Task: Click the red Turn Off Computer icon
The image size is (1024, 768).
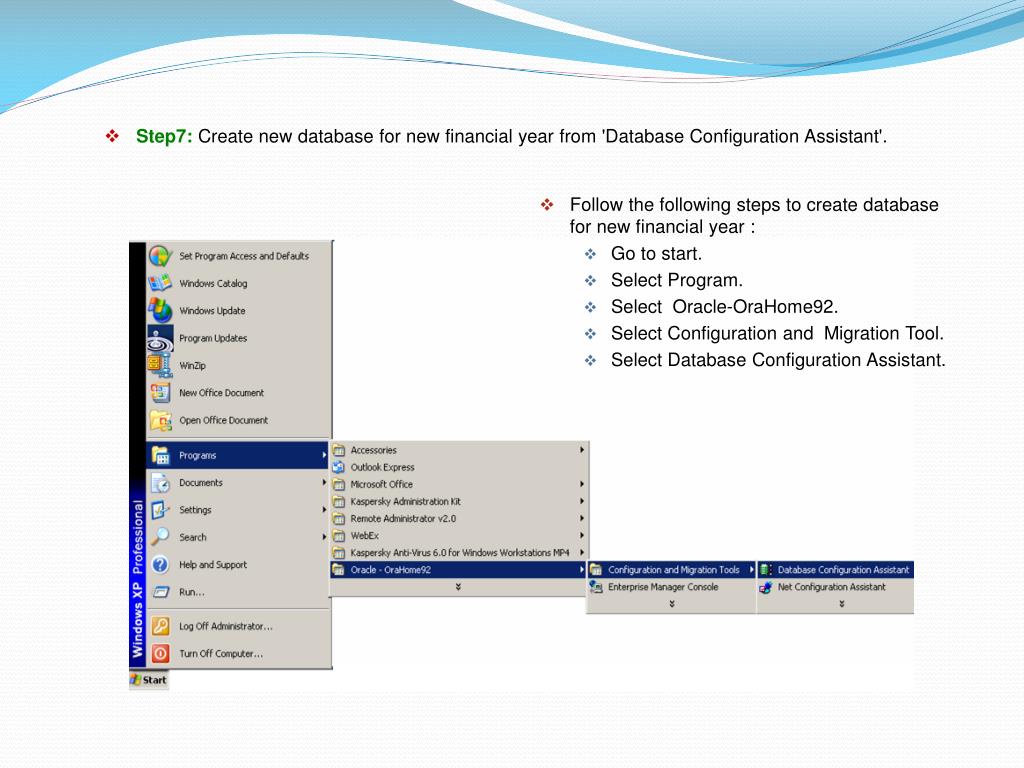Action: (160, 654)
